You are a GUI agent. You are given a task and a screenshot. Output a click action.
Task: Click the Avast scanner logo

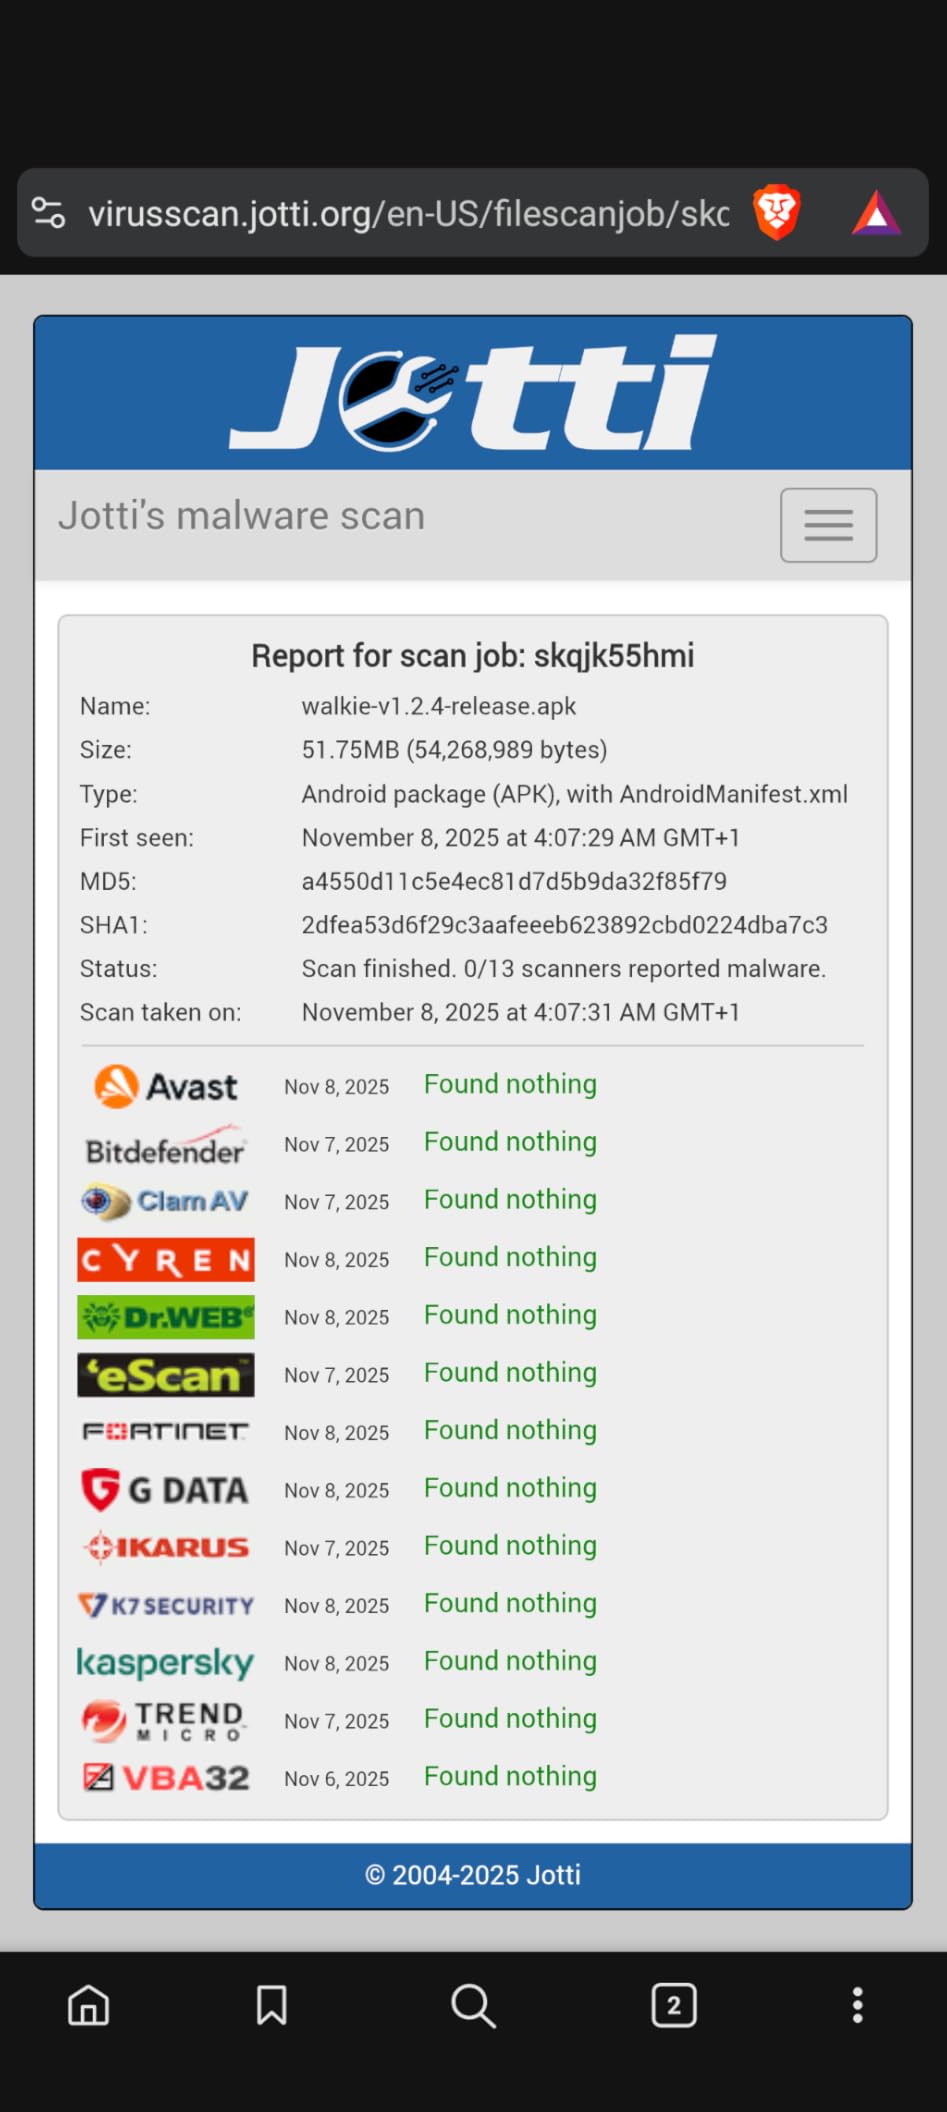tap(166, 1086)
